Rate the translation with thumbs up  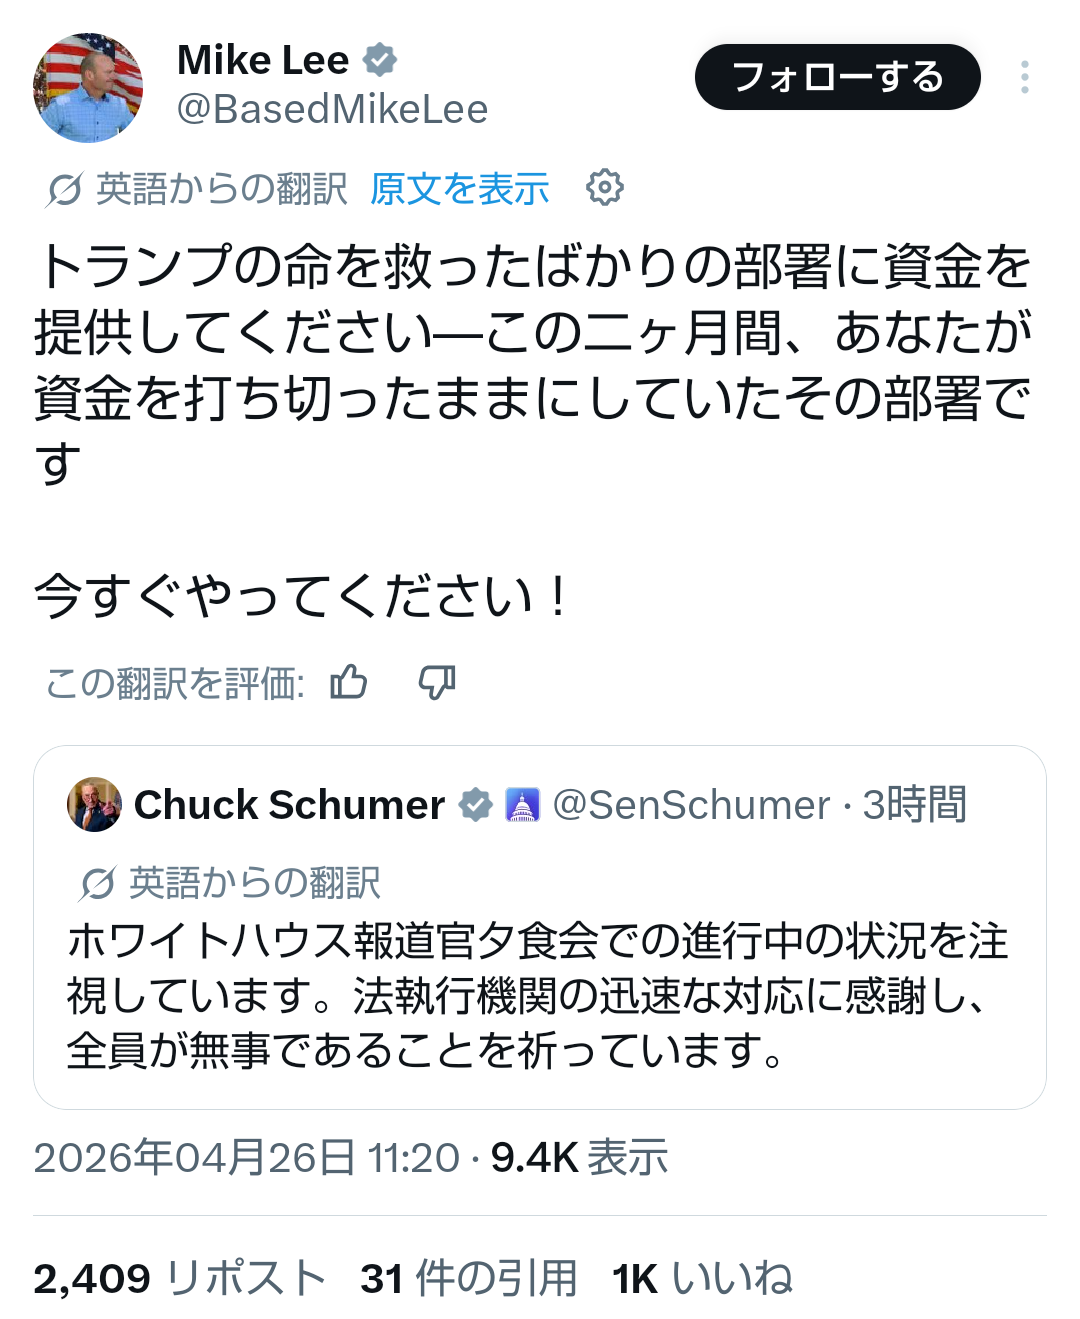tap(349, 683)
